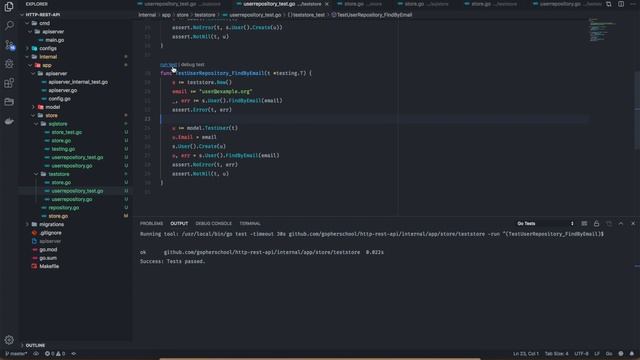
Task: Click 'teststore' in the breadcrumb path
Action: pyautogui.click(x=204, y=15)
